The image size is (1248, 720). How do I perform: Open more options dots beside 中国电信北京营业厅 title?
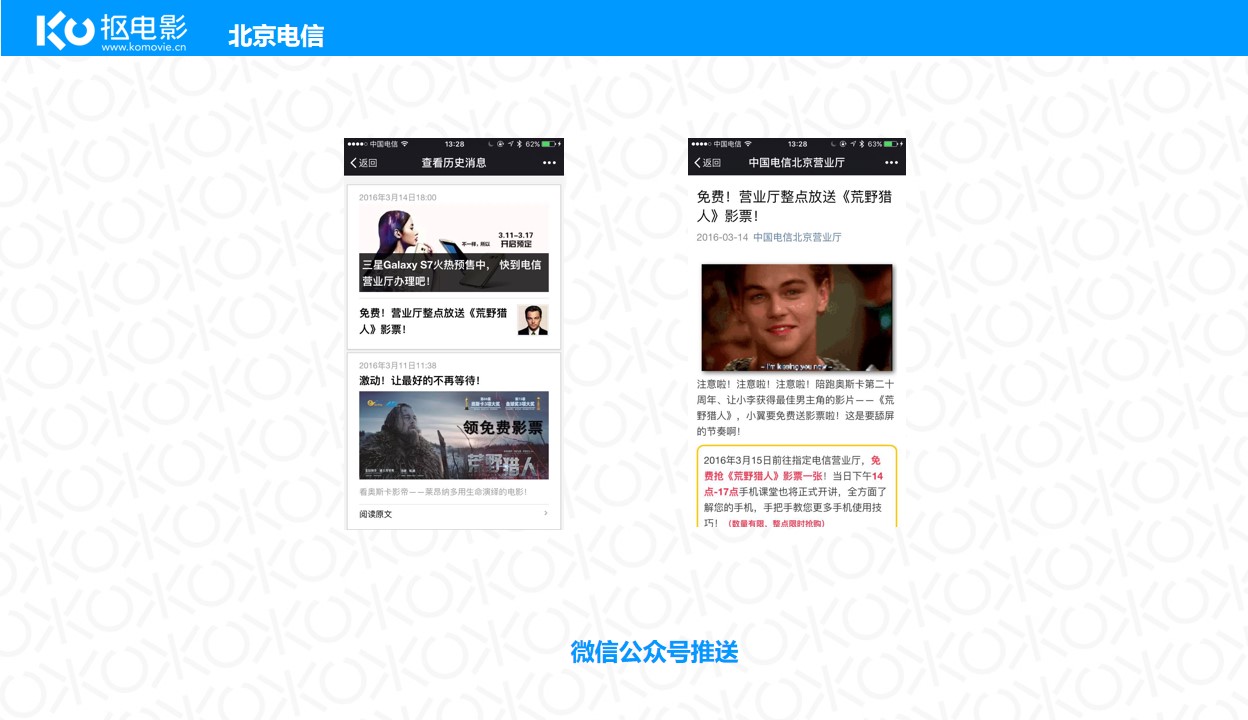pyautogui.click(x=892, y=163)
